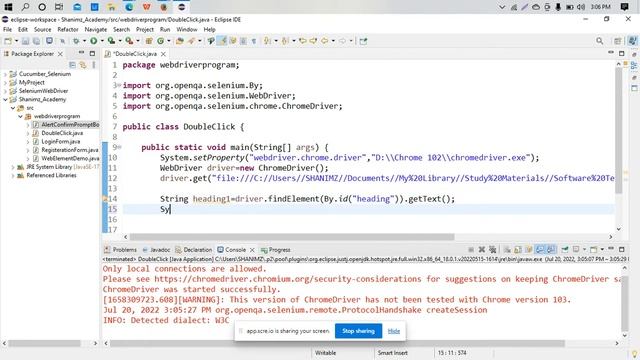This screenshot has height=360, width=640.
Task: Go to the Next Annotation
Action: [267, 41]
